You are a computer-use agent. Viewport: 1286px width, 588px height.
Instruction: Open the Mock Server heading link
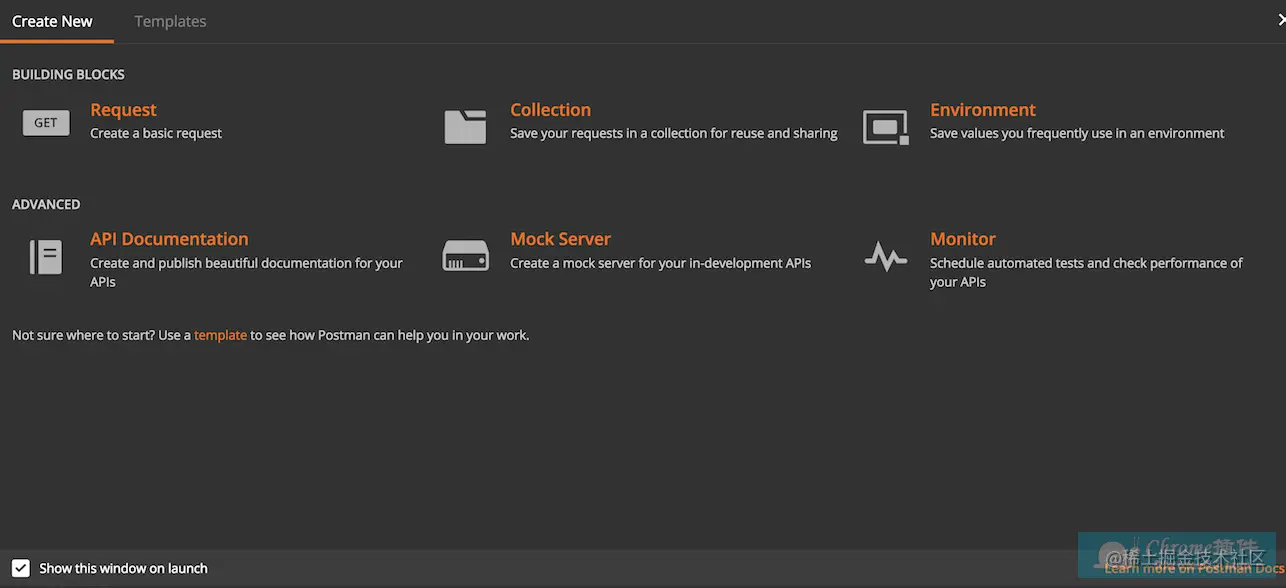[x=560, y=239]
